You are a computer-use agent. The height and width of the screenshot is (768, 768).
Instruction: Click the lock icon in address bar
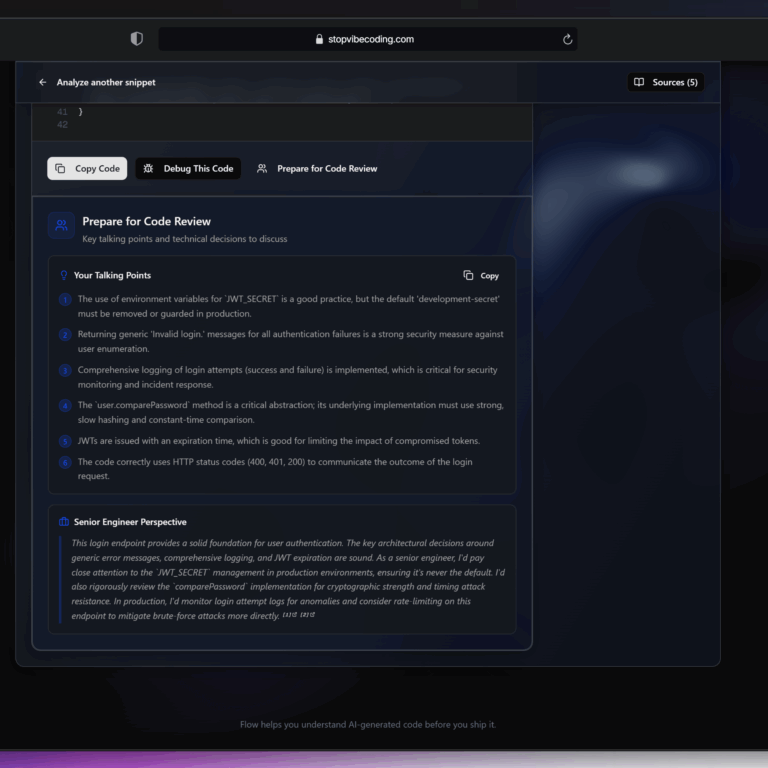click(319, 39)
